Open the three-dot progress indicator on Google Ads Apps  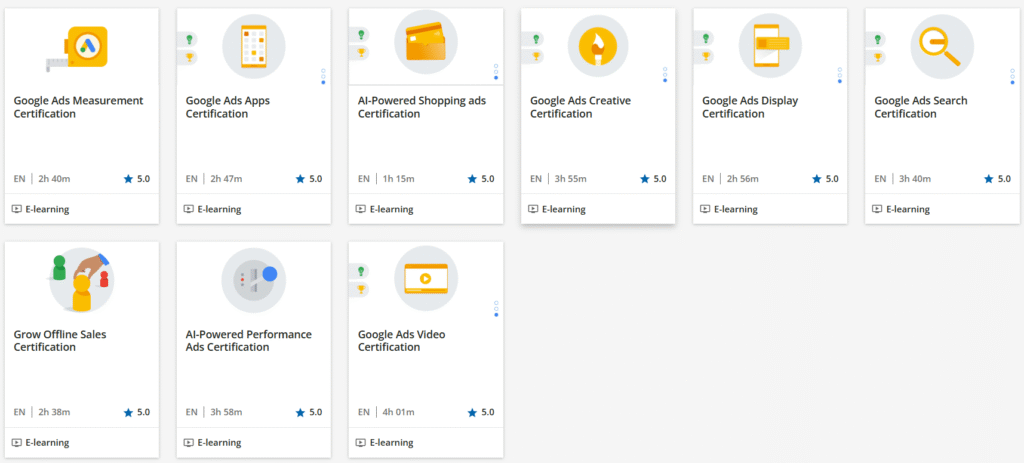[323, 76]
